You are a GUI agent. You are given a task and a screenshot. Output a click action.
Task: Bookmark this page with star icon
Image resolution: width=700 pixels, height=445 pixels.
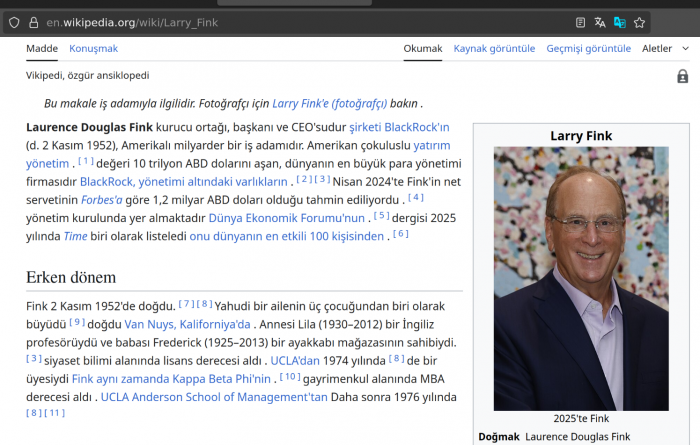click(639, 23)
